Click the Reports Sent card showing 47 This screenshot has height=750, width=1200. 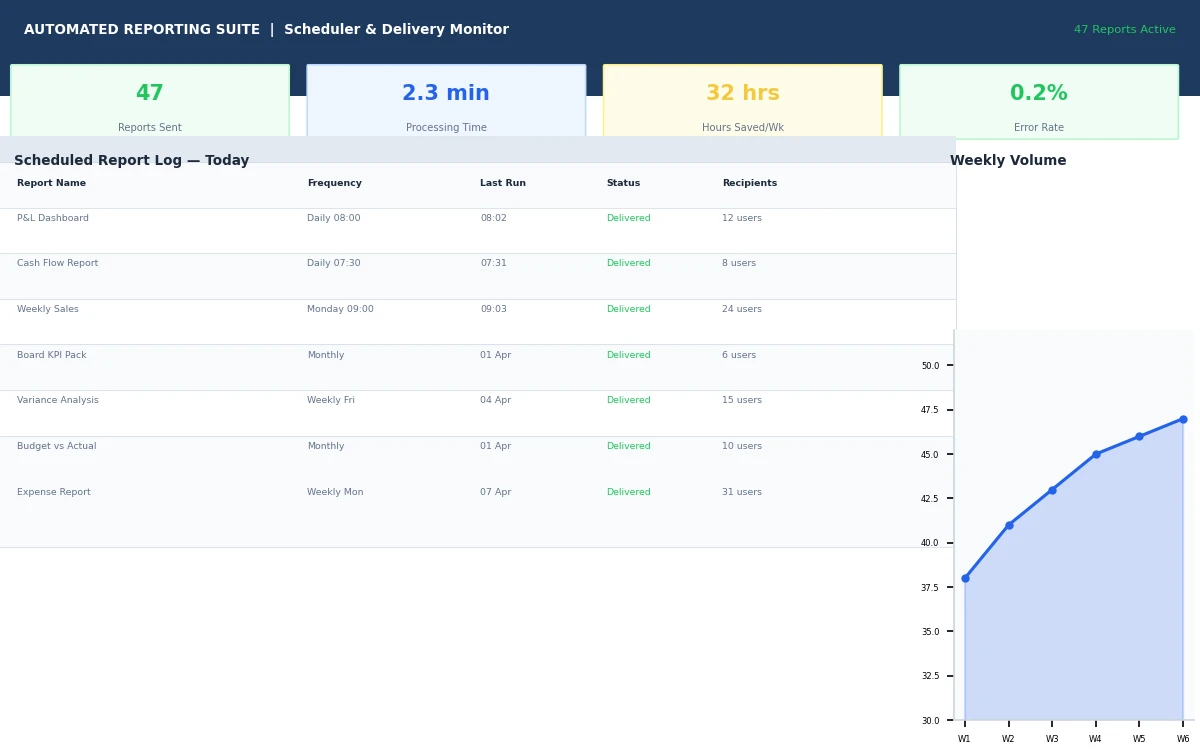[150, 102]
